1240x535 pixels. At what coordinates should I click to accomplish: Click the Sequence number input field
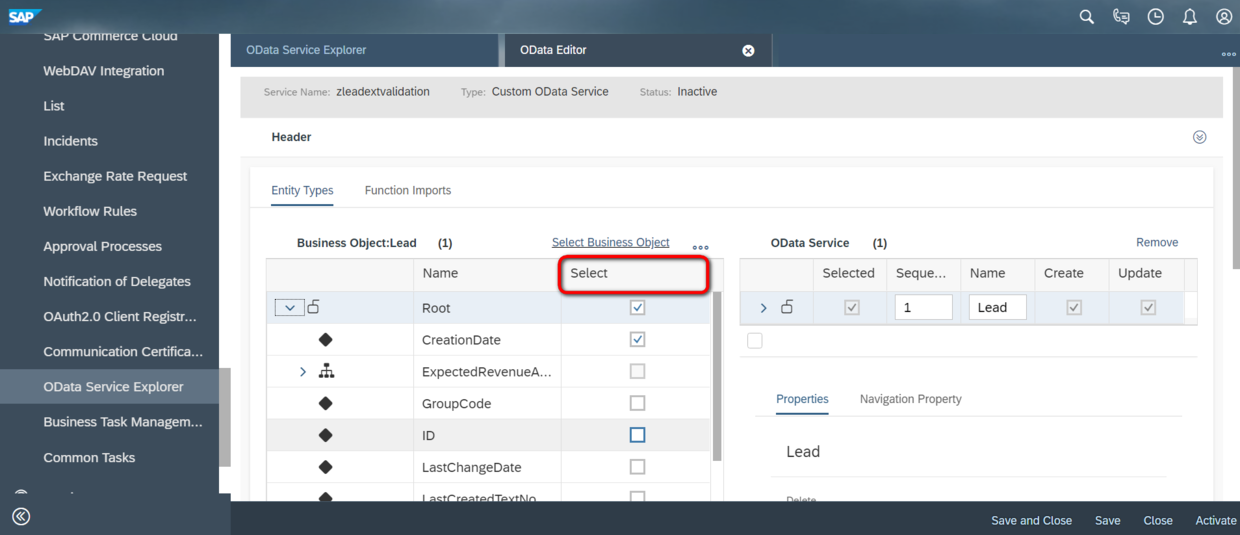[923, 308]
